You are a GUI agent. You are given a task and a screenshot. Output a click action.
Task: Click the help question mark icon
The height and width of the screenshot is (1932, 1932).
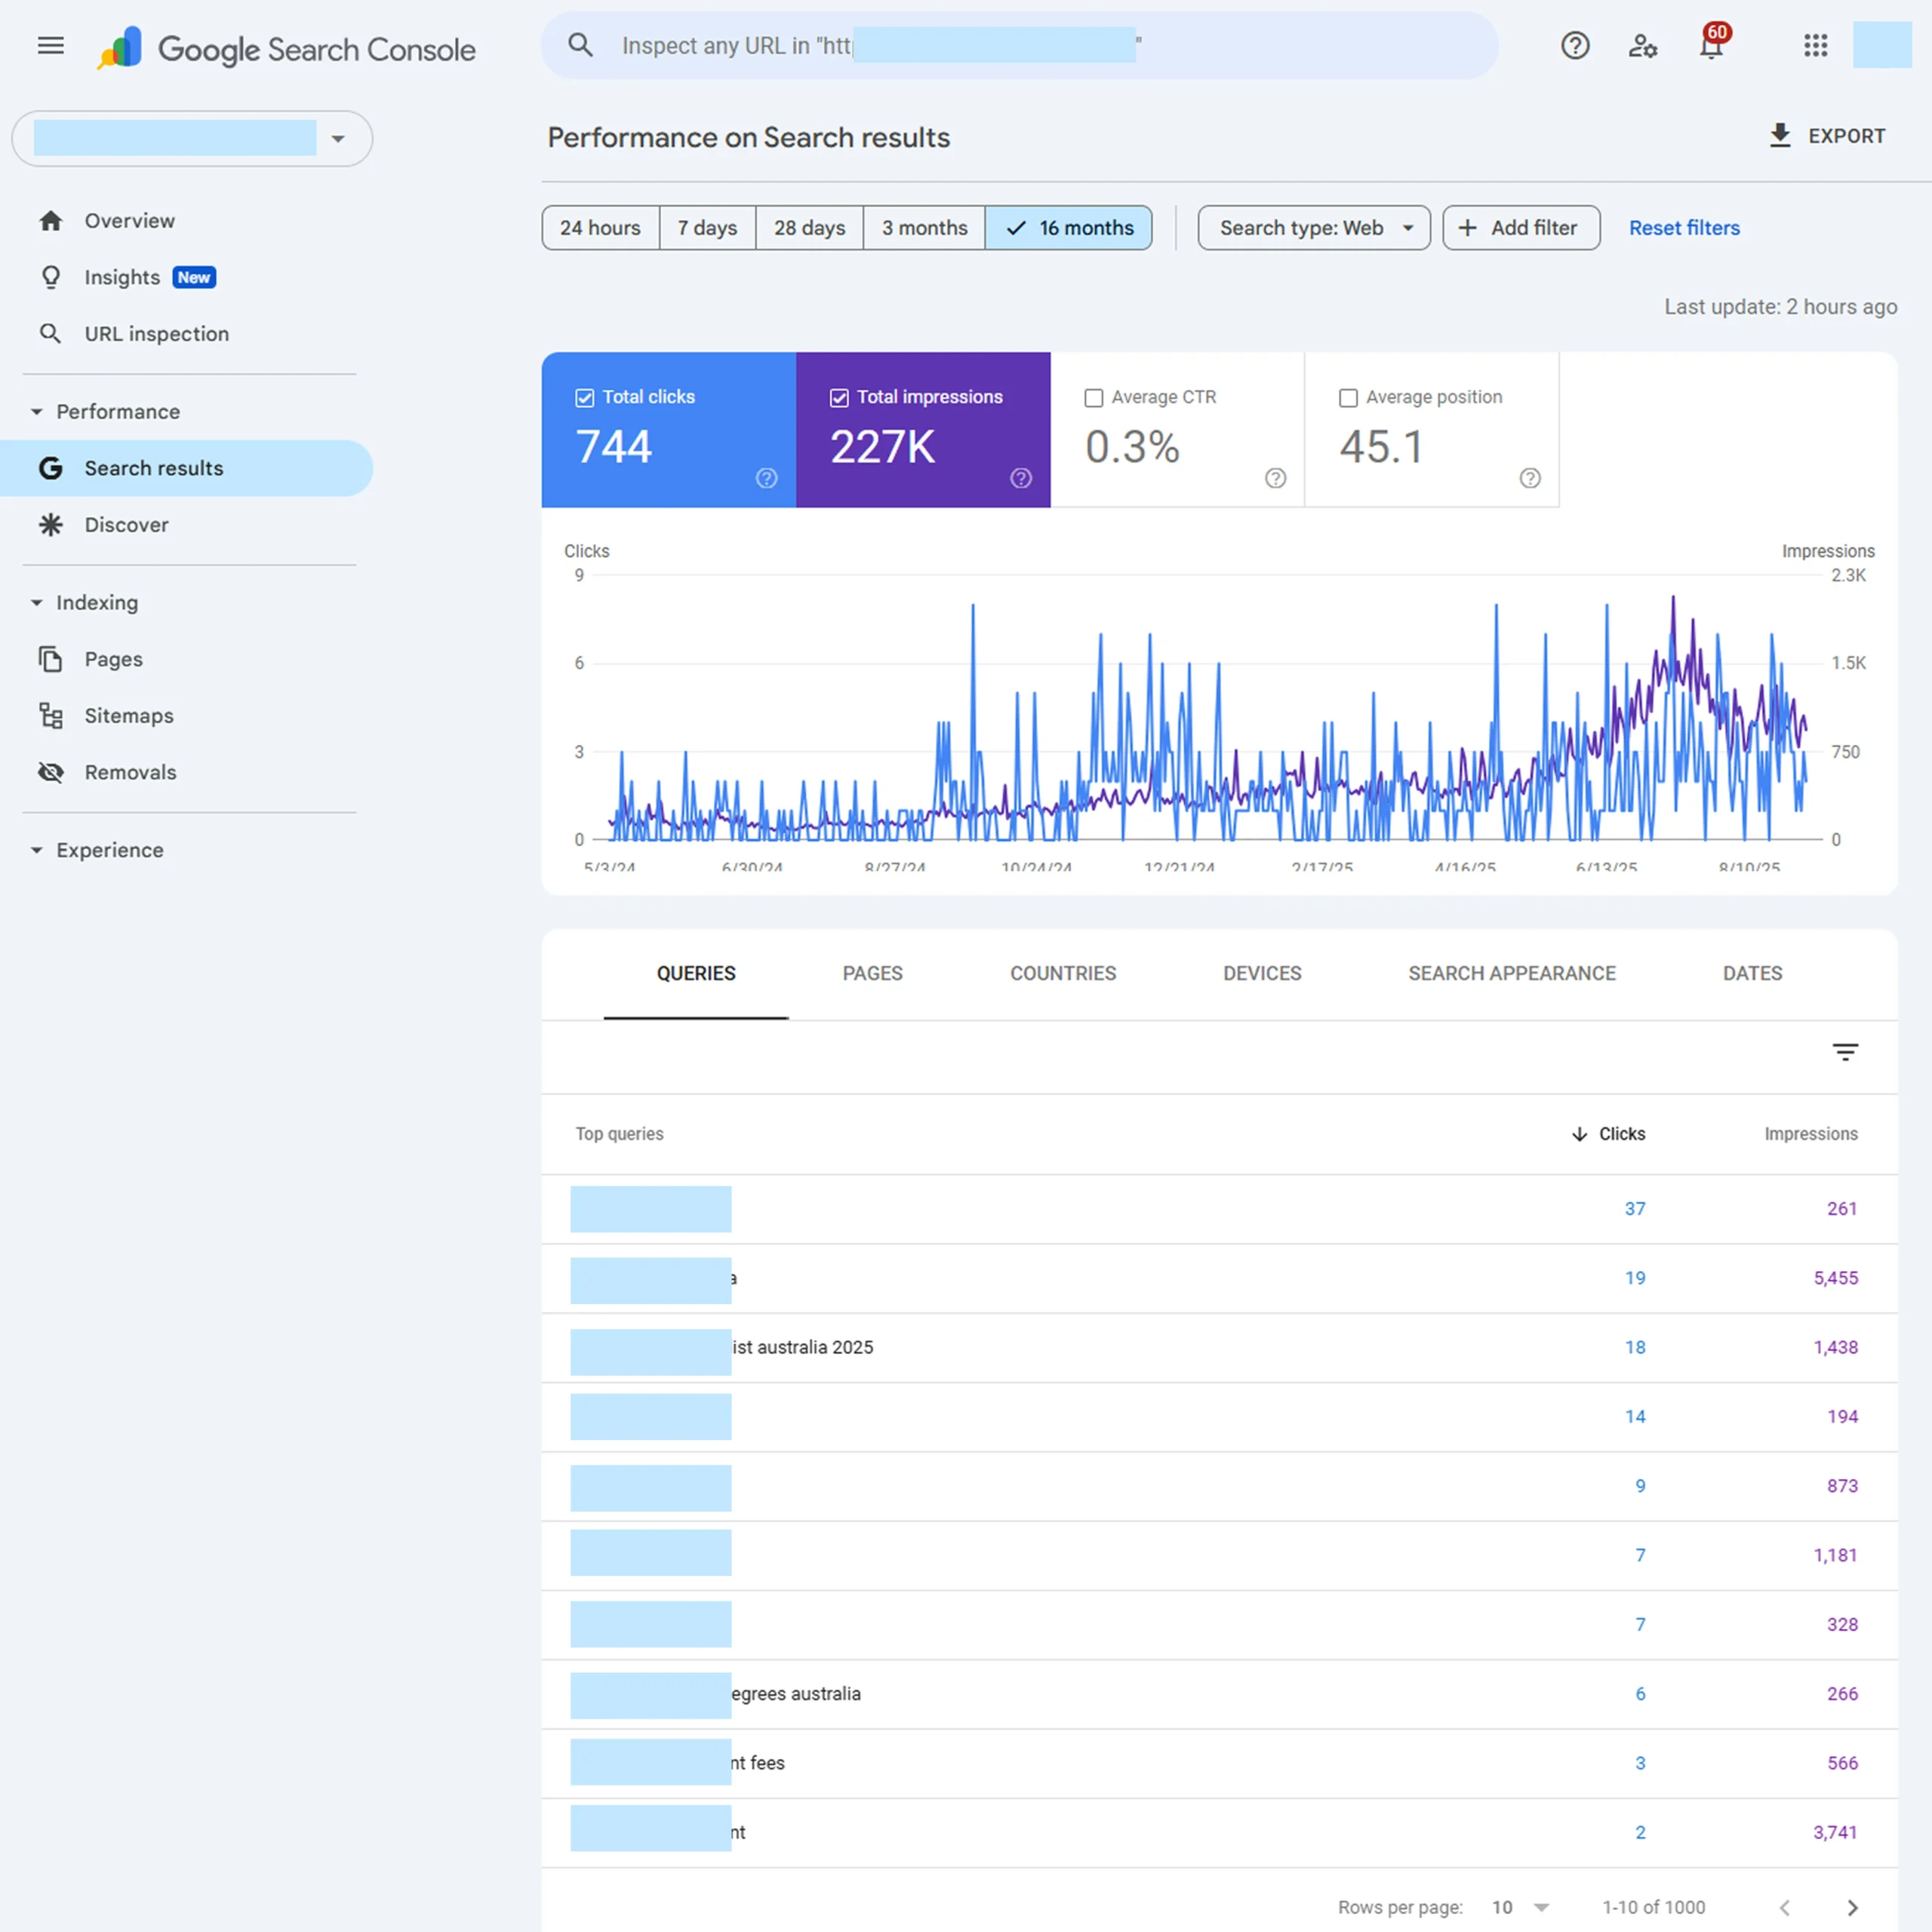point(1575,46)
